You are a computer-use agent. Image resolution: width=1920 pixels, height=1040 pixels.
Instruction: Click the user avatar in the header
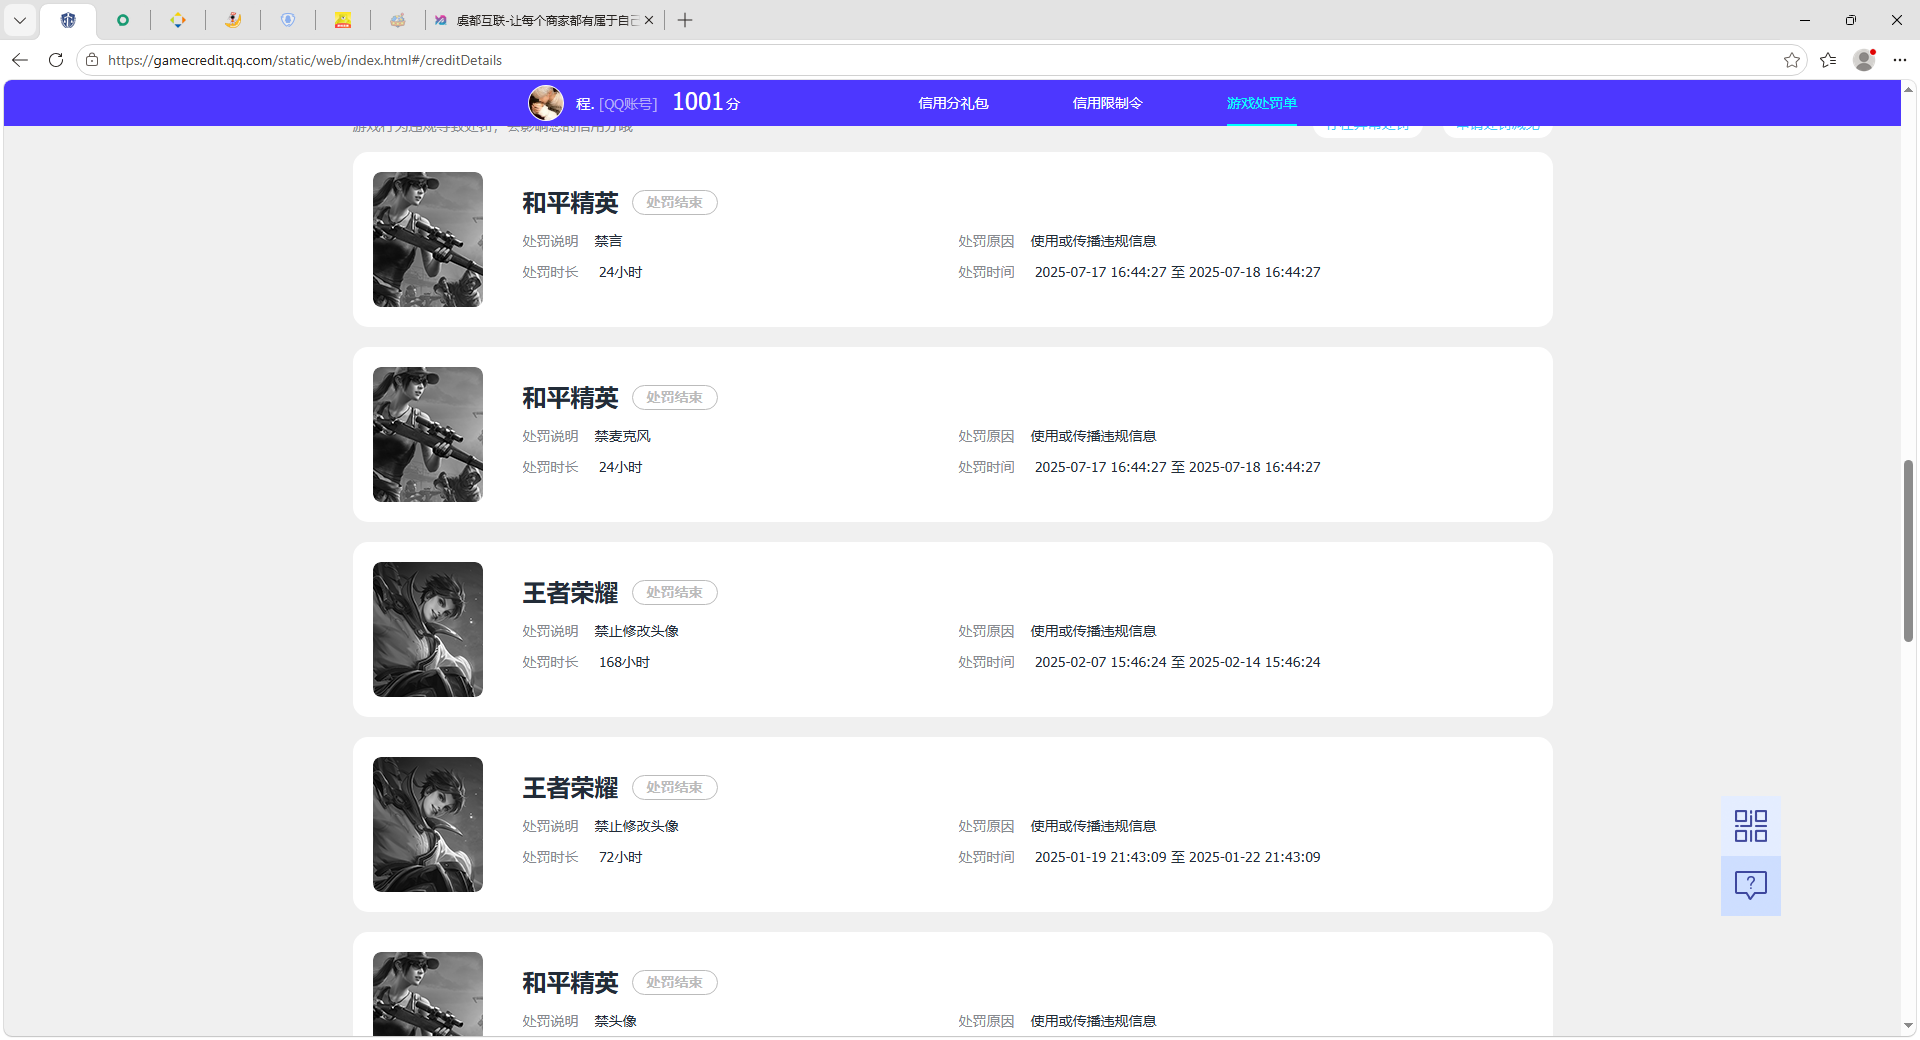pos(546,103)
